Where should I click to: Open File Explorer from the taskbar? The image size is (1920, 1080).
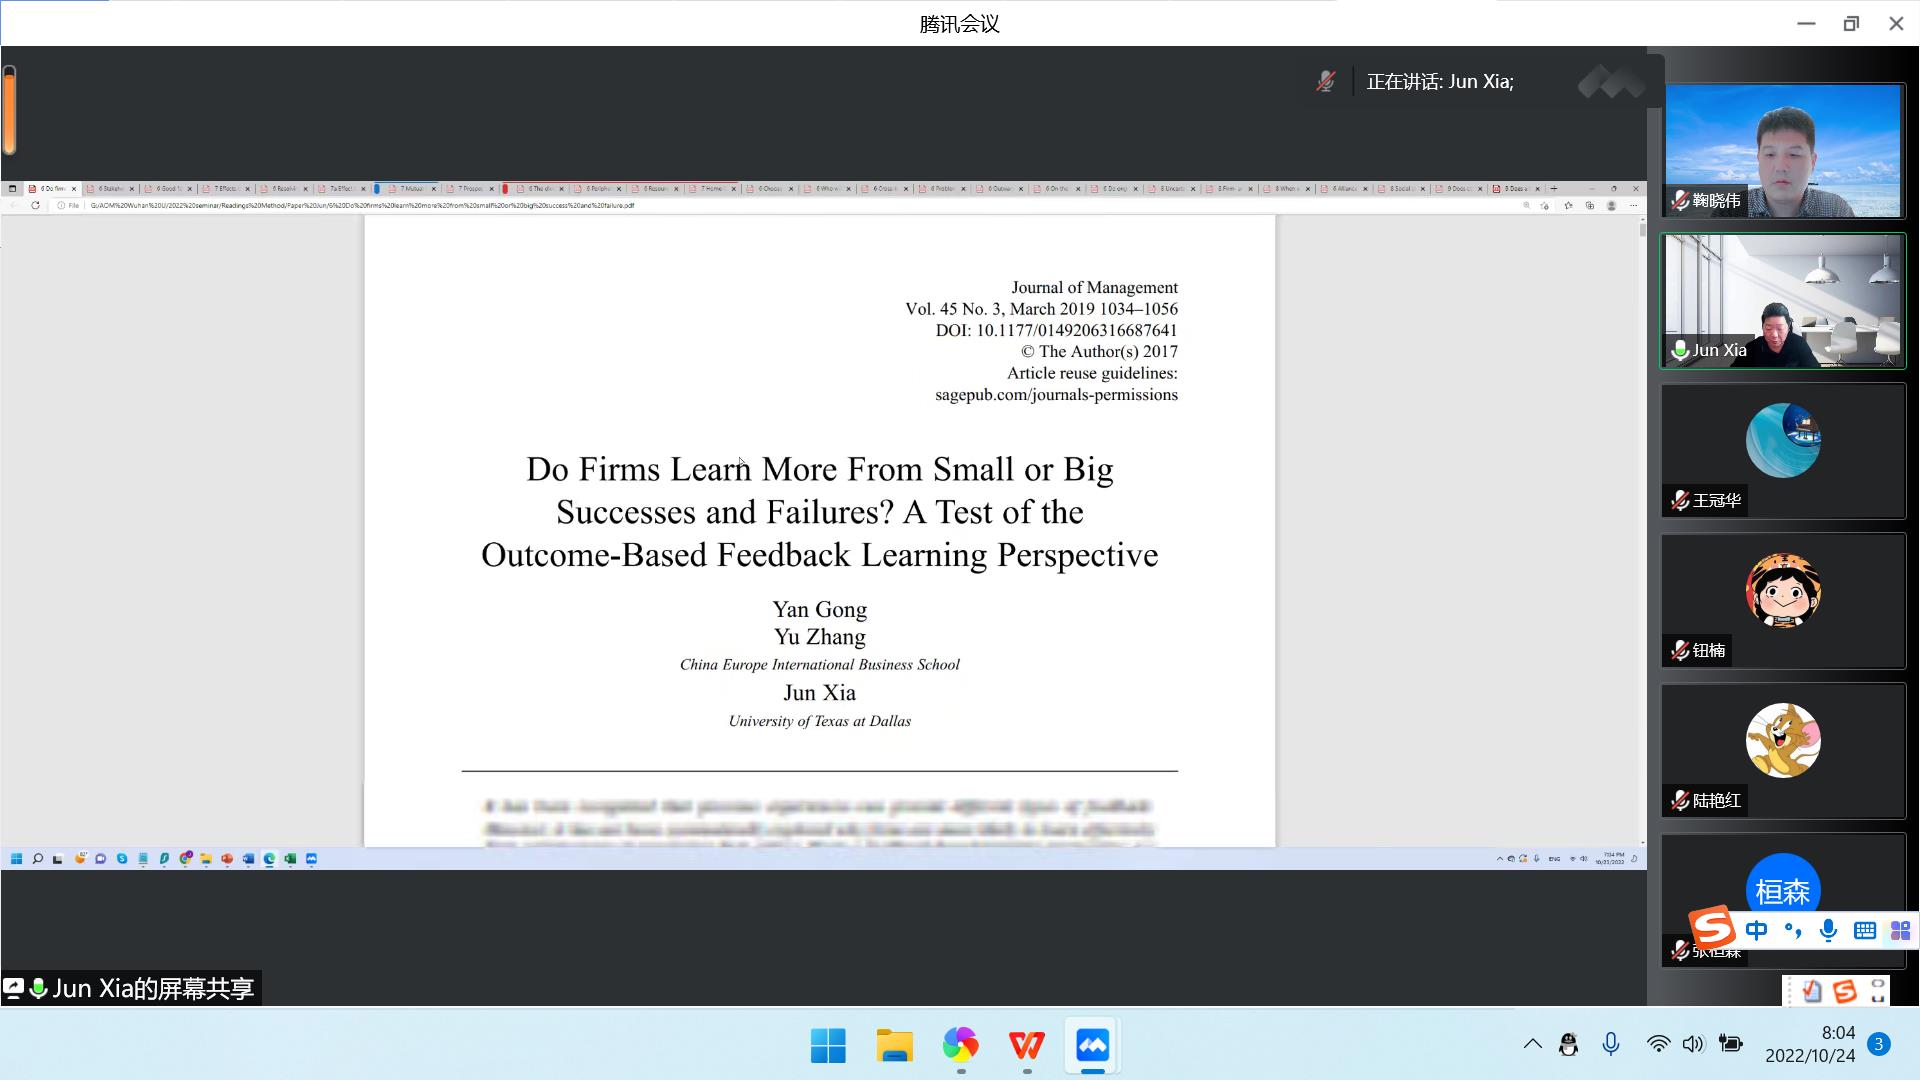pyautogui.click(x=894, y=1046)
